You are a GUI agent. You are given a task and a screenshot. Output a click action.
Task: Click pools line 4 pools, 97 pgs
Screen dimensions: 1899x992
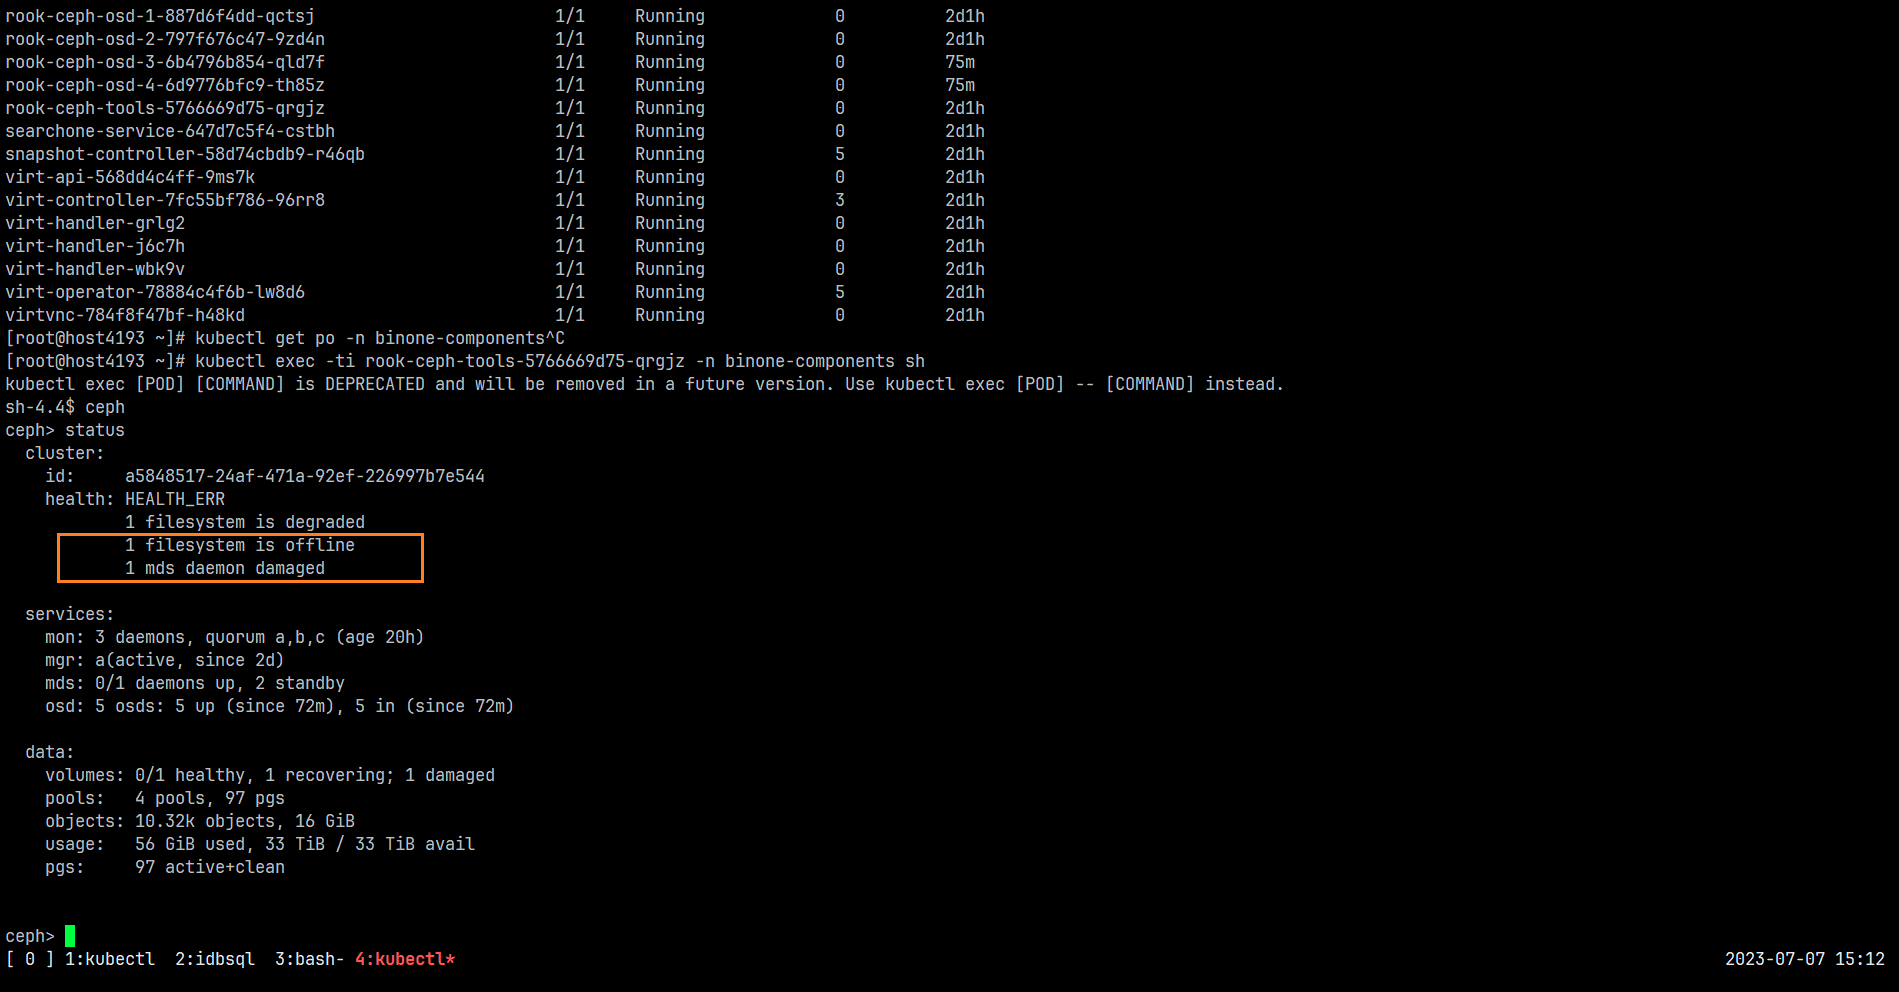pyautogui.click(x=165, y=798)
